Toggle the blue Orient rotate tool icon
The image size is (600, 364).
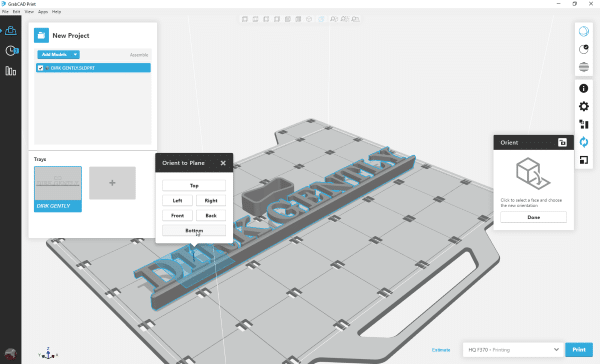(x=584, y=142)
